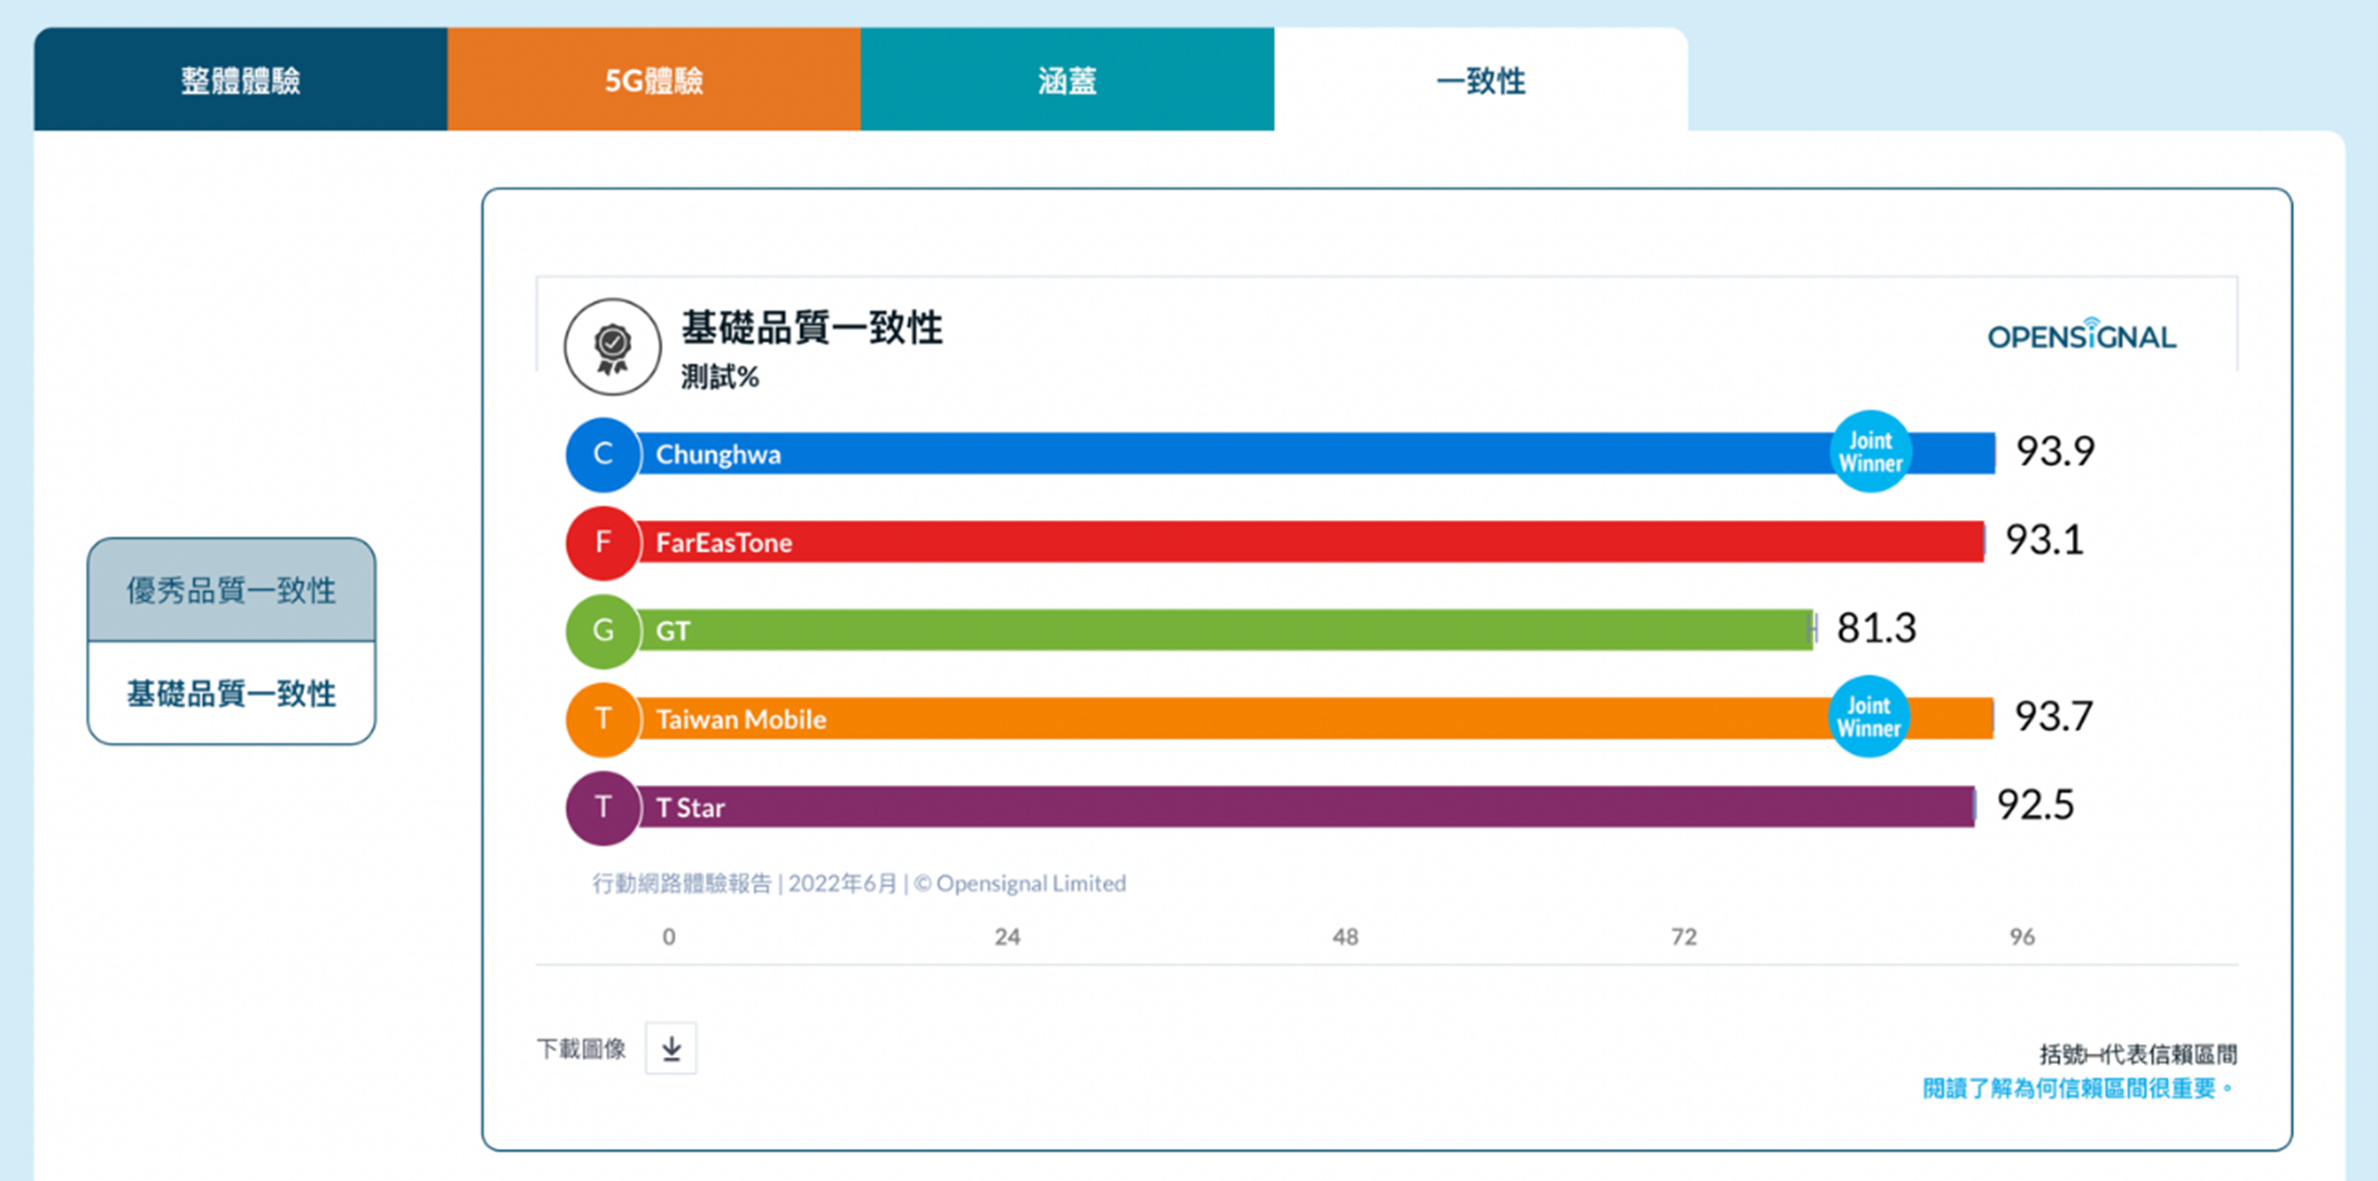
Task: Switch to the 整體體驗 tab
Action: [x=240, y=80]
